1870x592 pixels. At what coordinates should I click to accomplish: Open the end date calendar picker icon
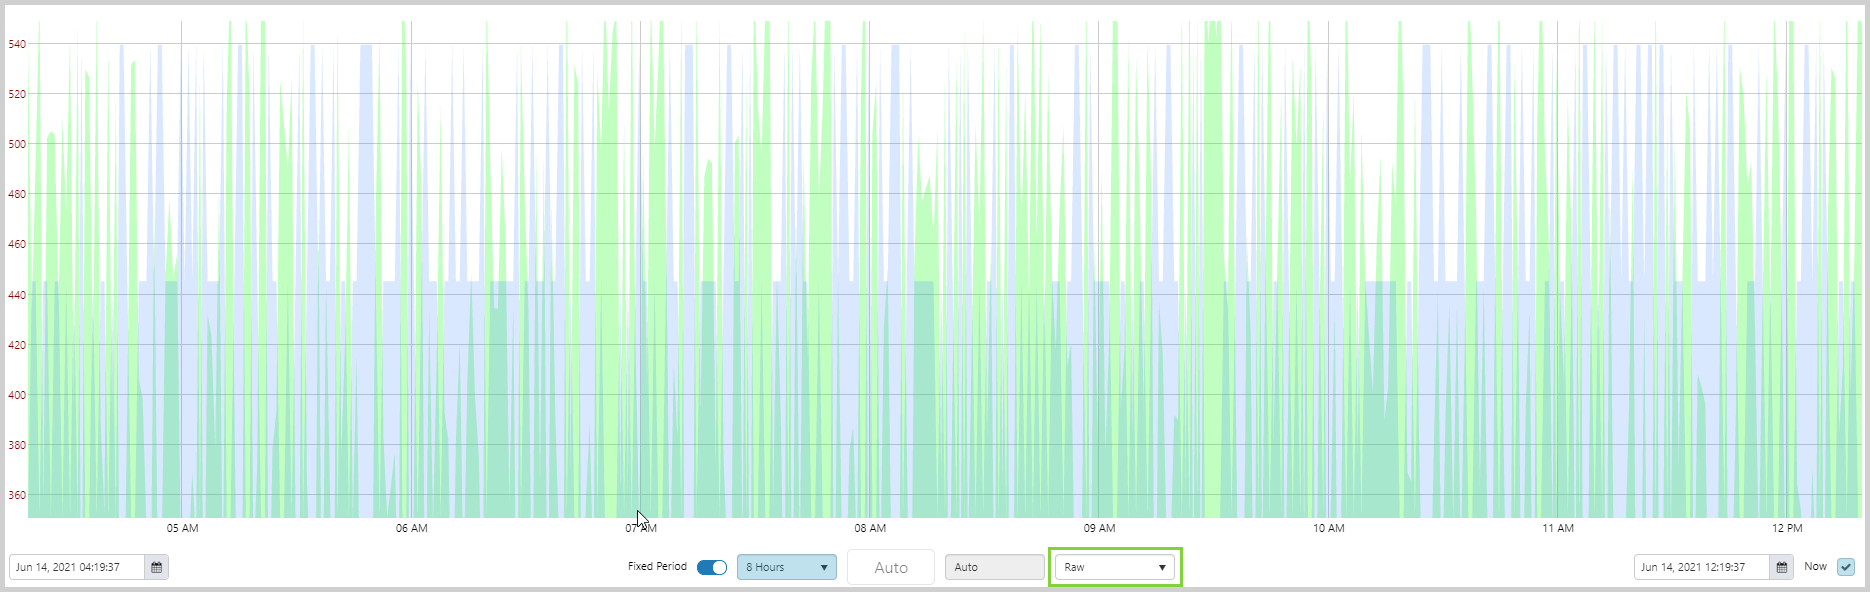(x=1781, y=567)
